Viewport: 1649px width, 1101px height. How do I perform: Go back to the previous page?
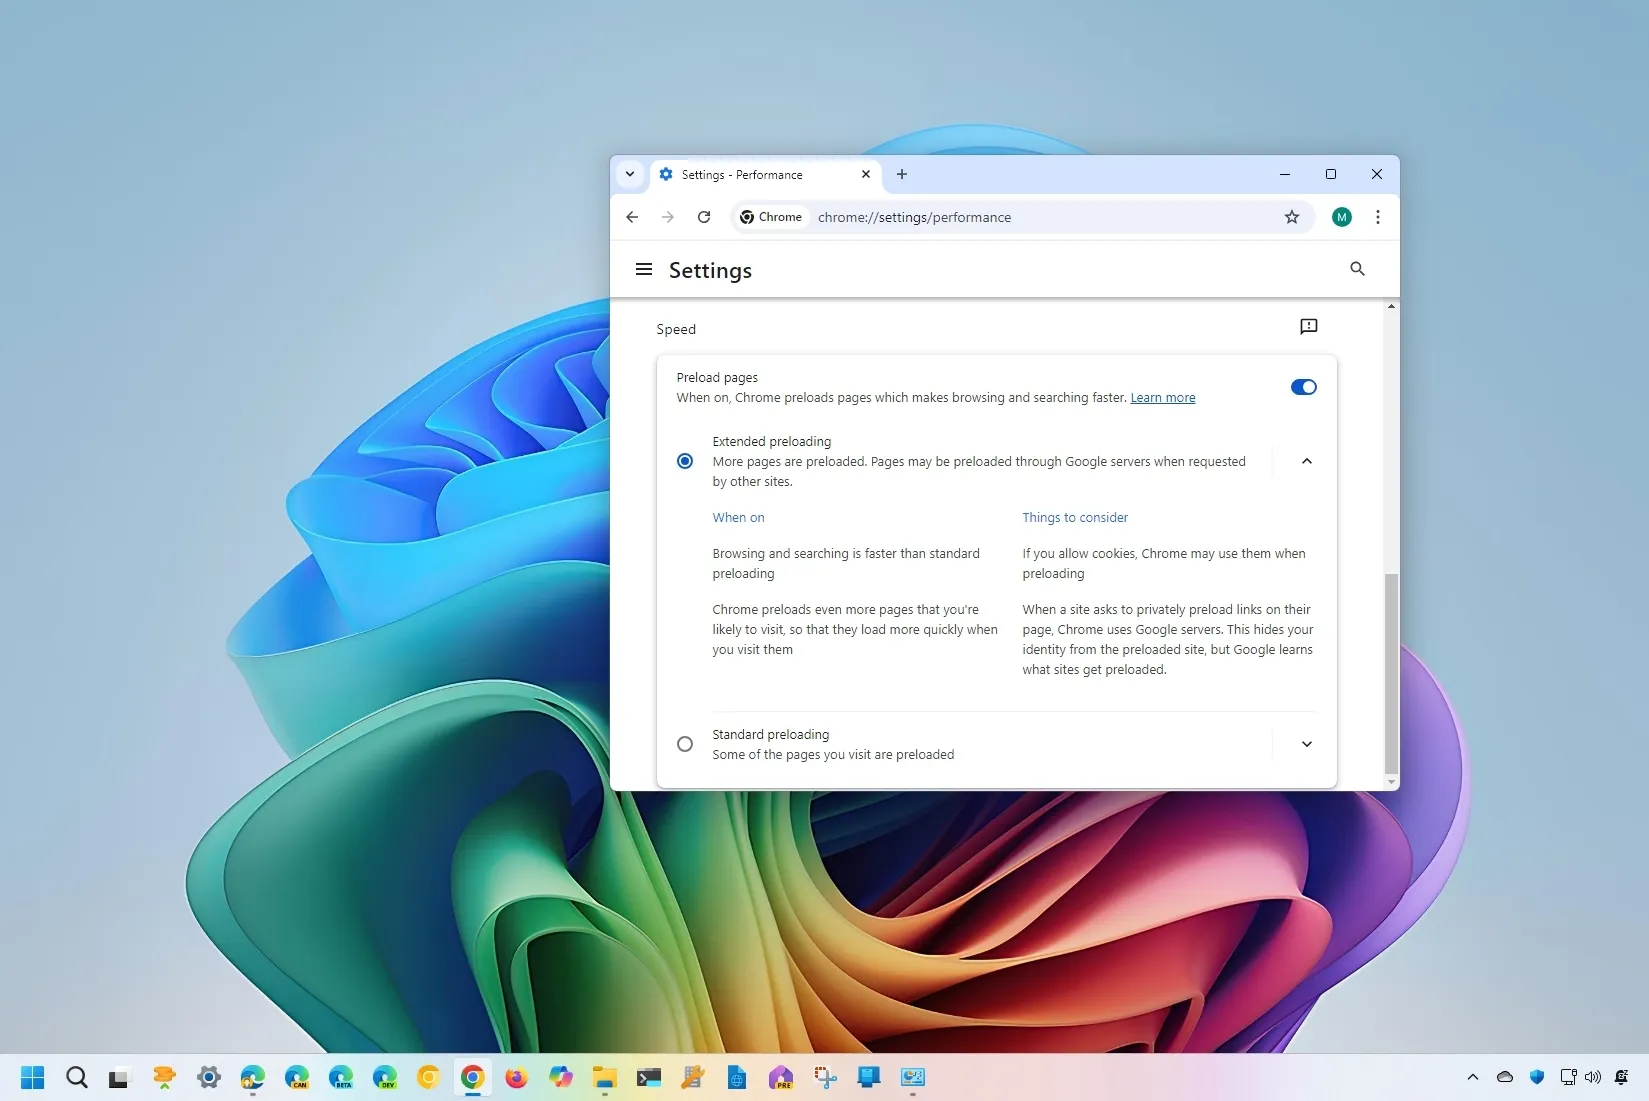click(x=632, y=217)
